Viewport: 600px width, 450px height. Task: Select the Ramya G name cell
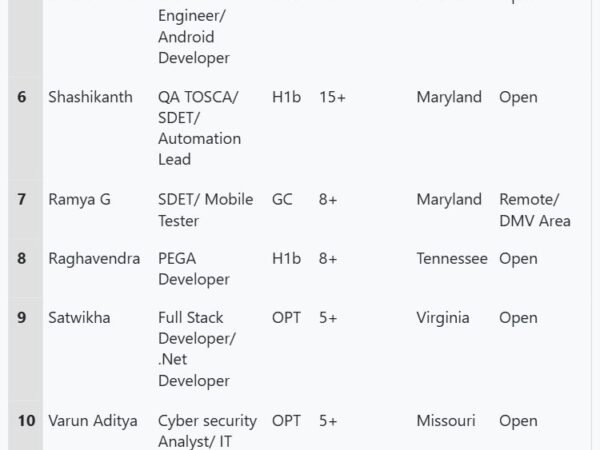79,199
